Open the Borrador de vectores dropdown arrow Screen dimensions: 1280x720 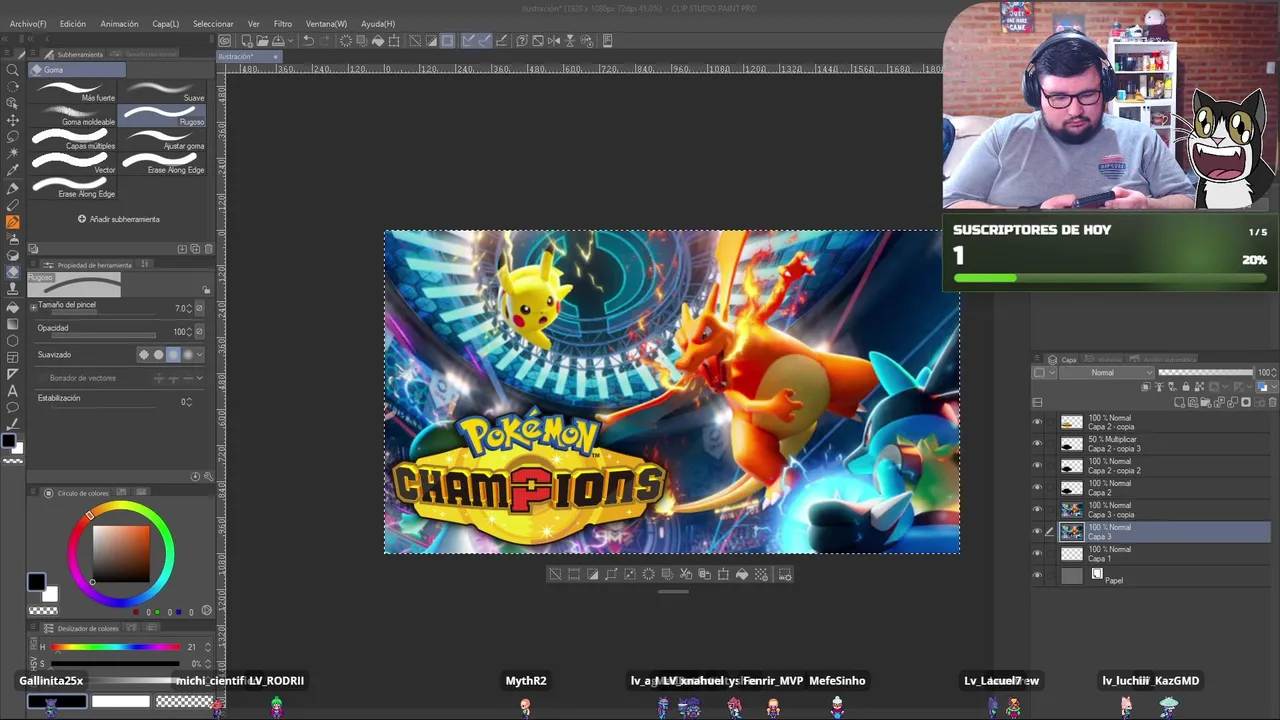pos(200,378)
